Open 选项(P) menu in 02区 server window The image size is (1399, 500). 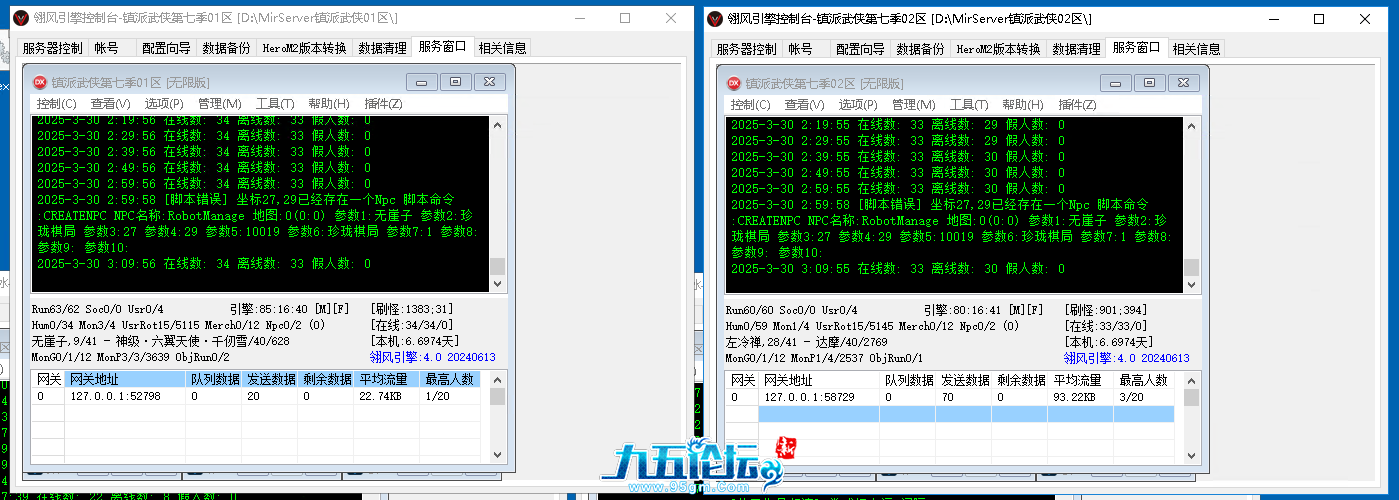tap(858, 104)
